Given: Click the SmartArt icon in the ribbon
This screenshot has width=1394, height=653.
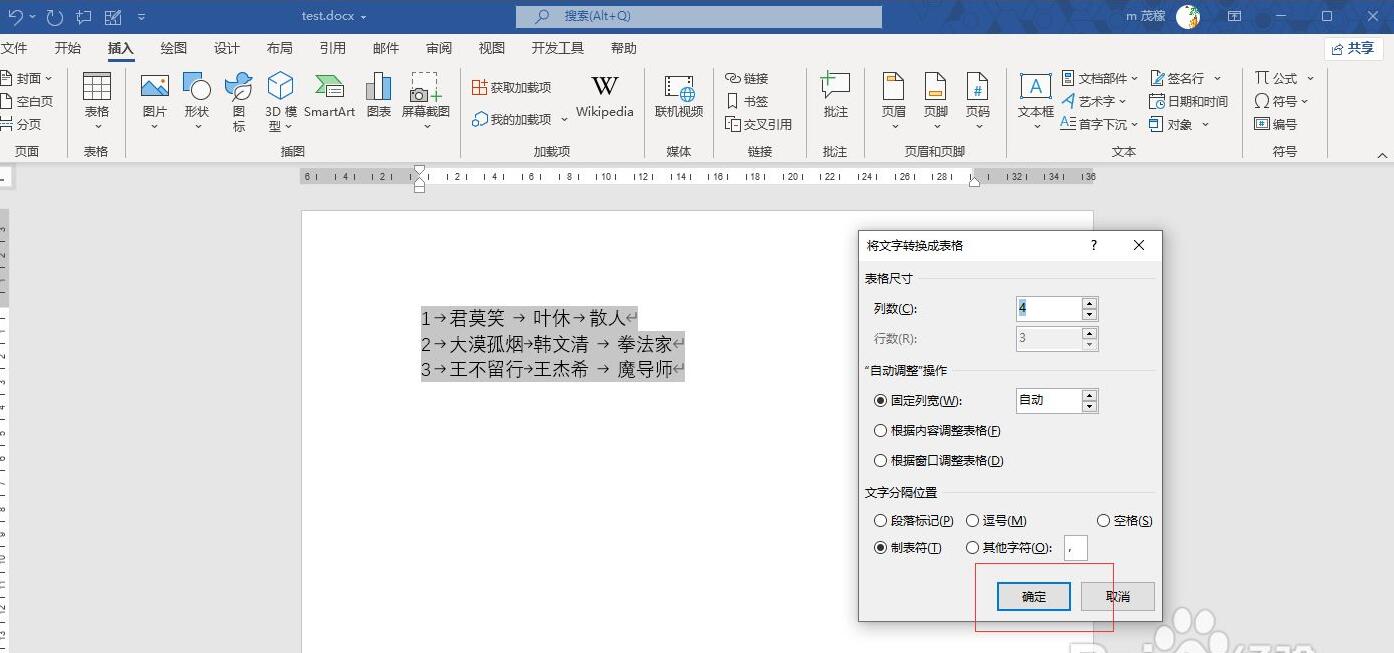Looking at the screenshot, I should (329, 88).
